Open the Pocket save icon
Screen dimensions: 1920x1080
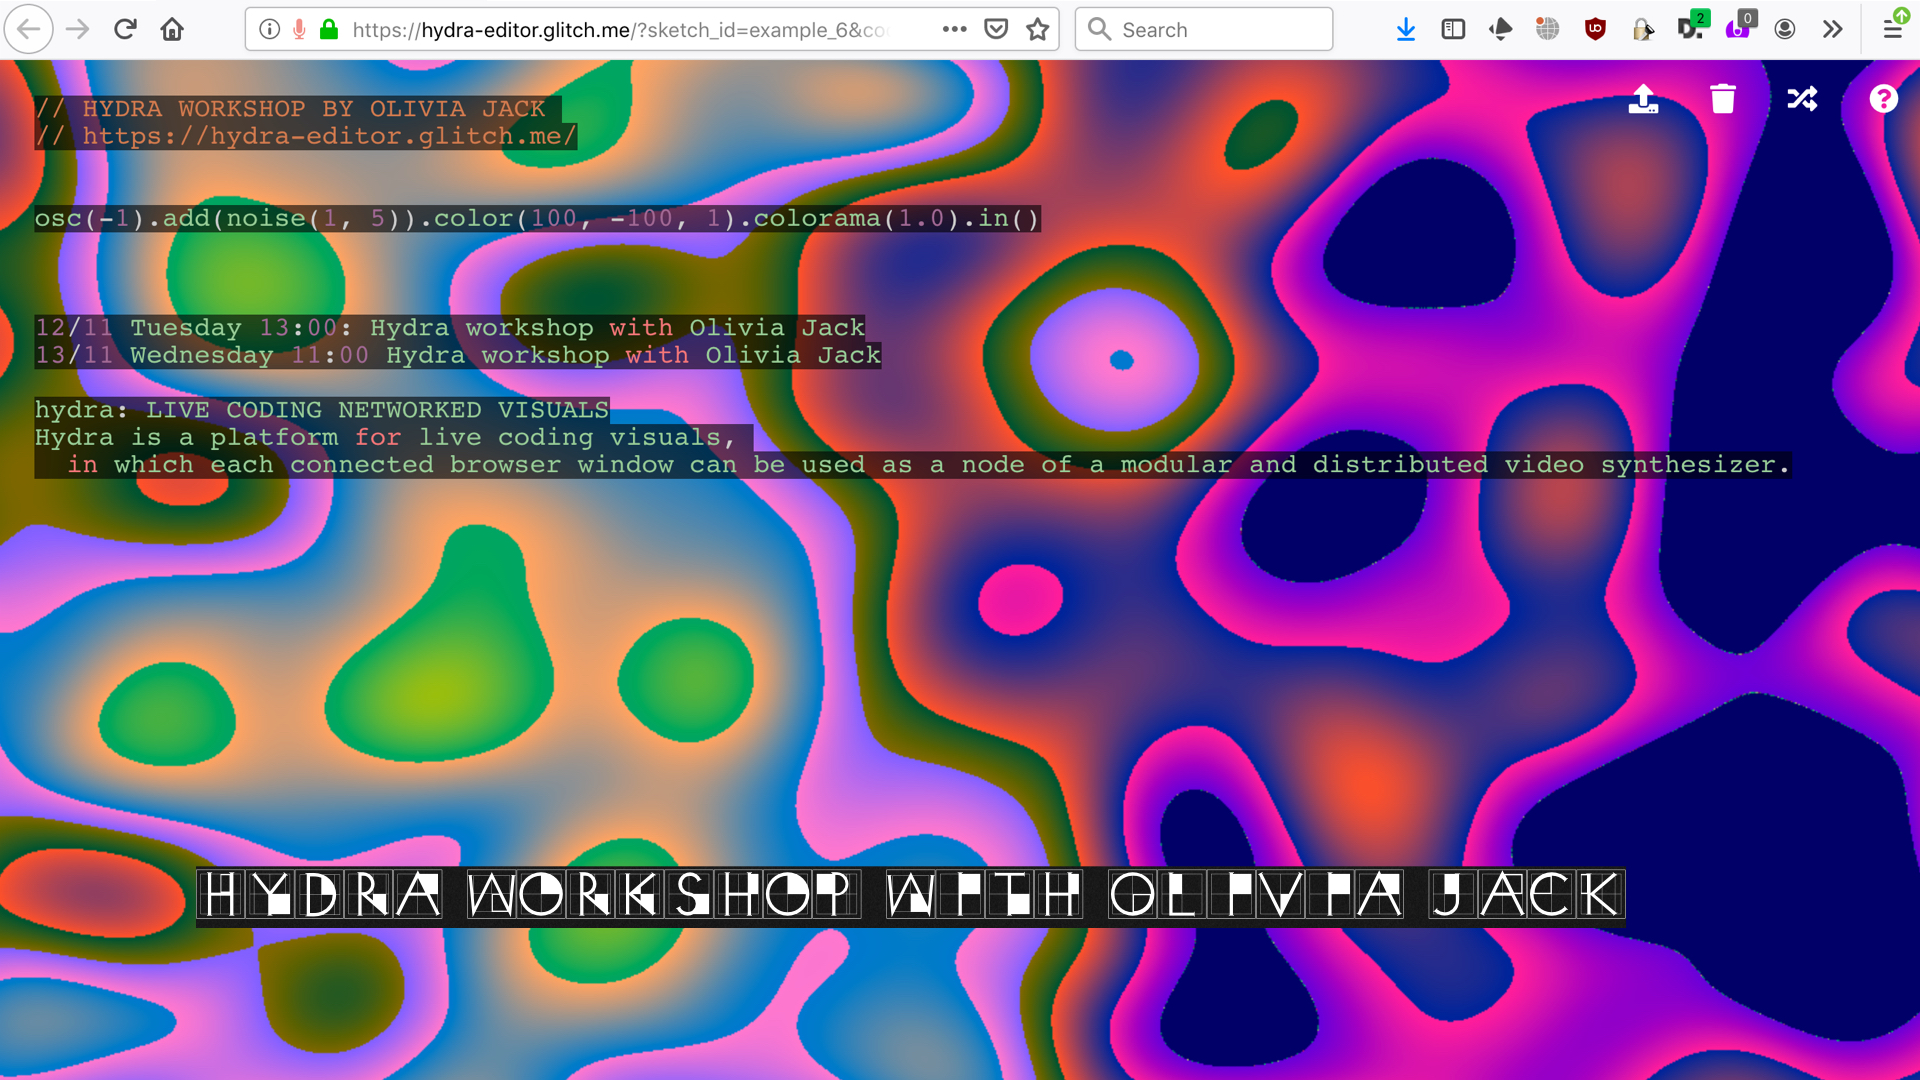[x=995, y=29]
